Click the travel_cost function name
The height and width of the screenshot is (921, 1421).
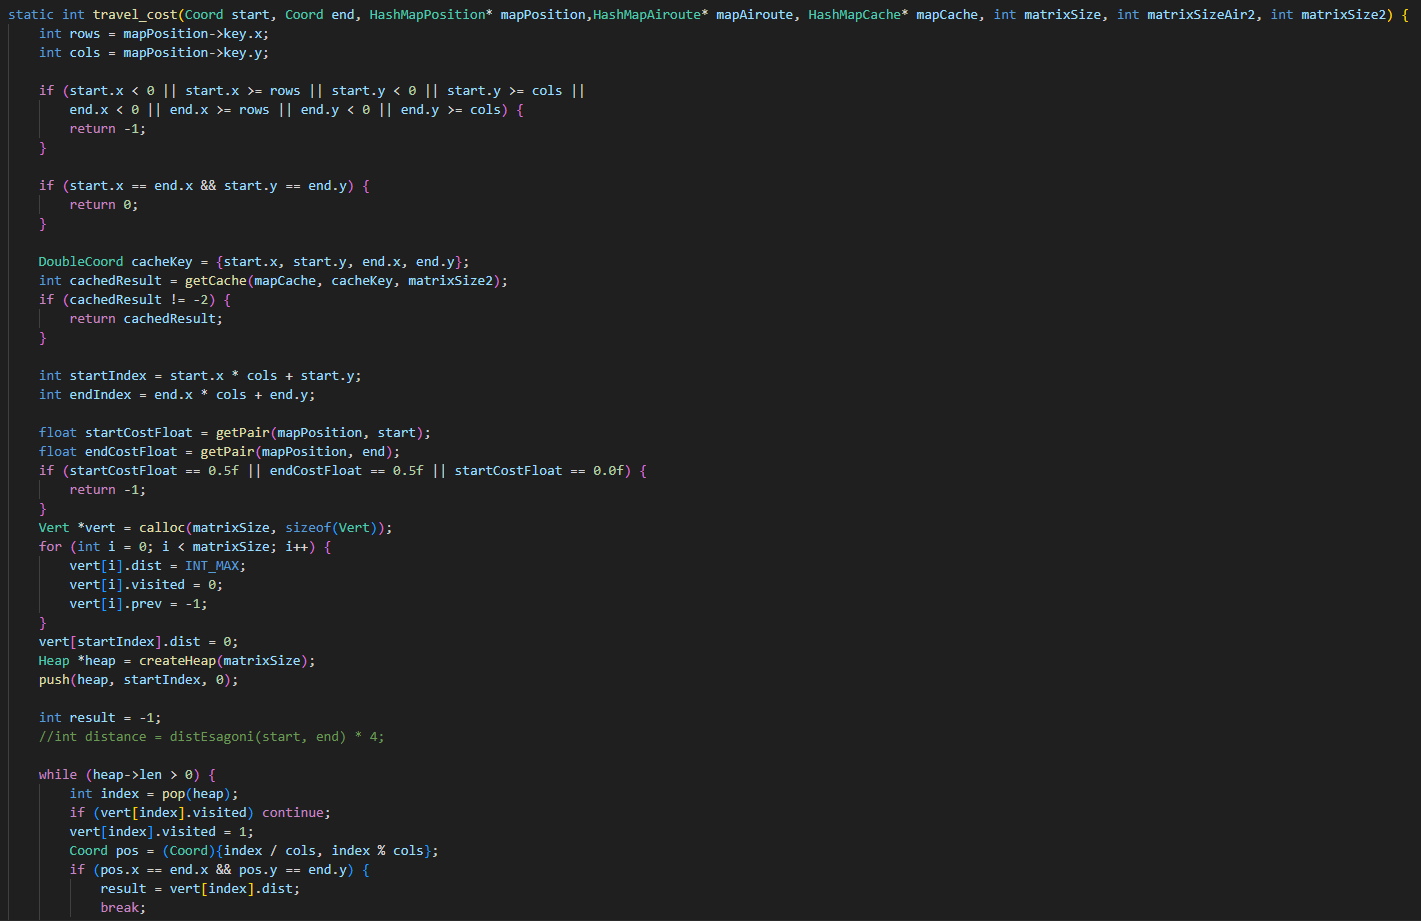pyautogui.click(x=134, y=15)
